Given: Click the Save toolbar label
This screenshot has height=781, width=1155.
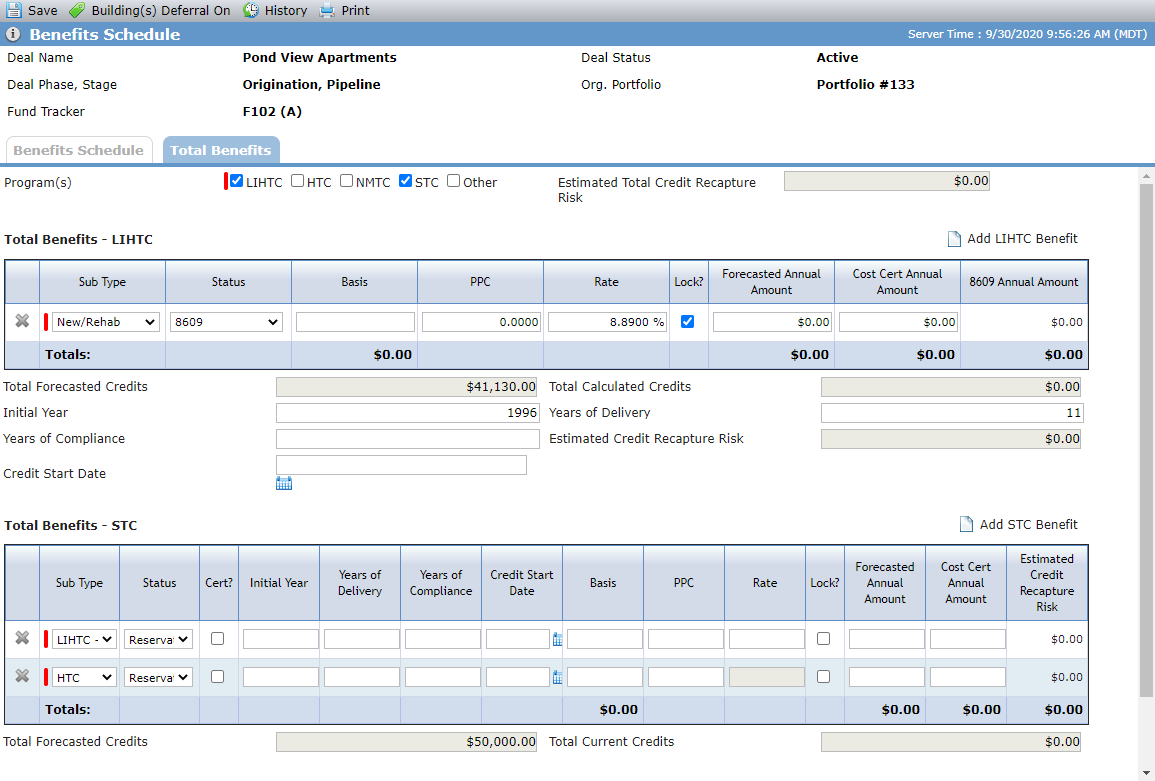Looking at the screenshot, I should click(43, 10).
